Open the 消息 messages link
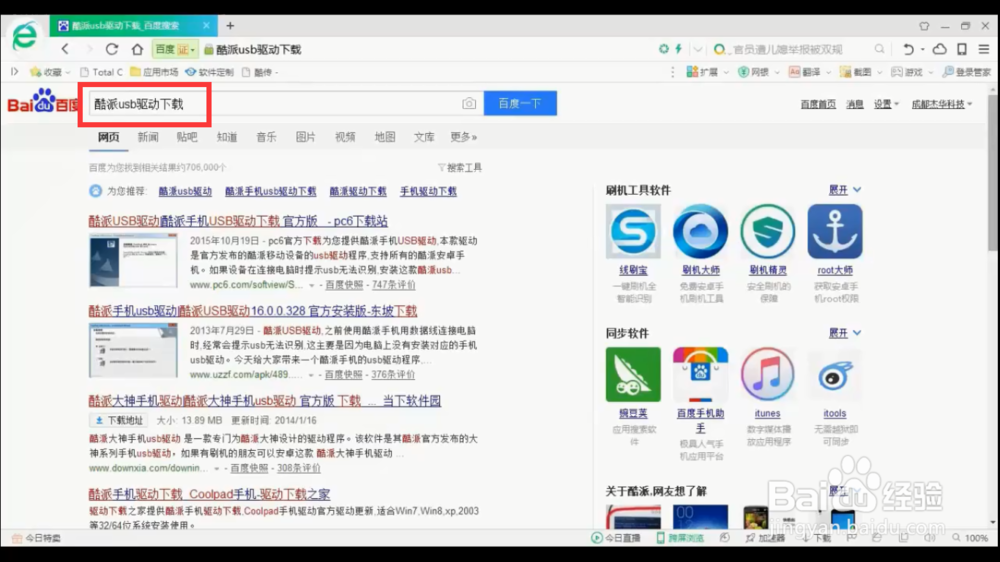Viewport: 1000px width, 562px height. 855,104
